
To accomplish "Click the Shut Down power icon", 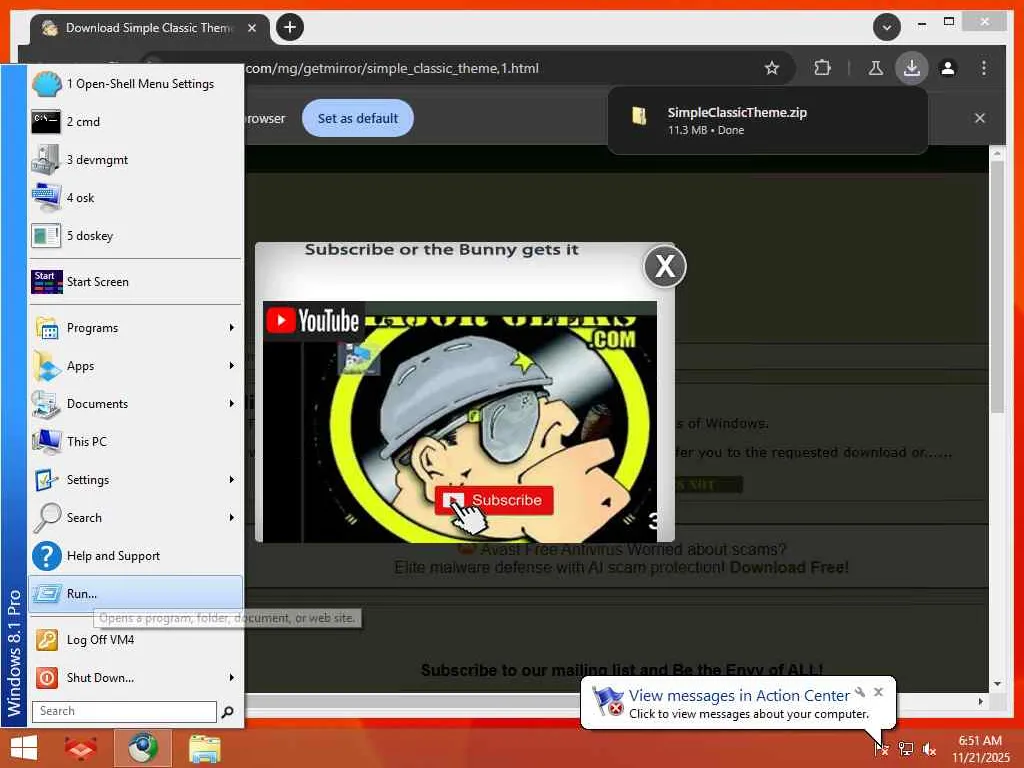I will click(46, 678).
